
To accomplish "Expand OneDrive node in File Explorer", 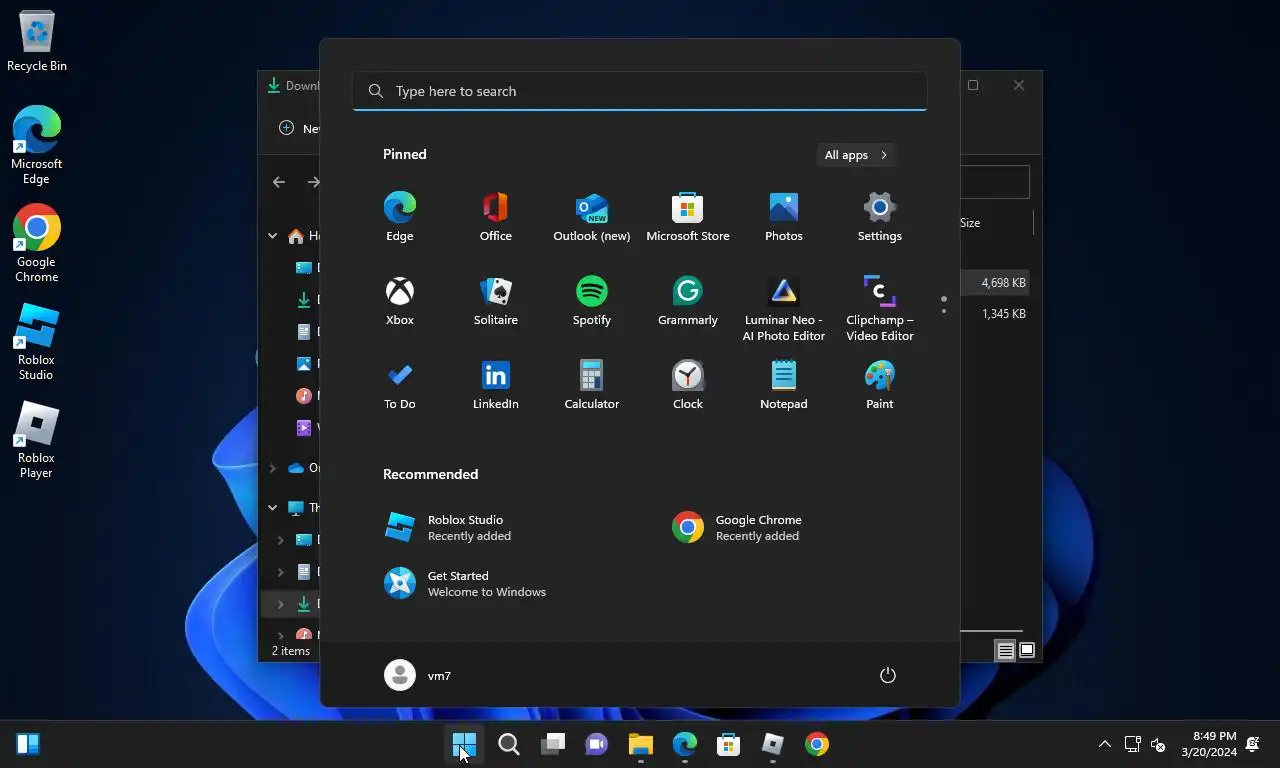I will (272, 468).
